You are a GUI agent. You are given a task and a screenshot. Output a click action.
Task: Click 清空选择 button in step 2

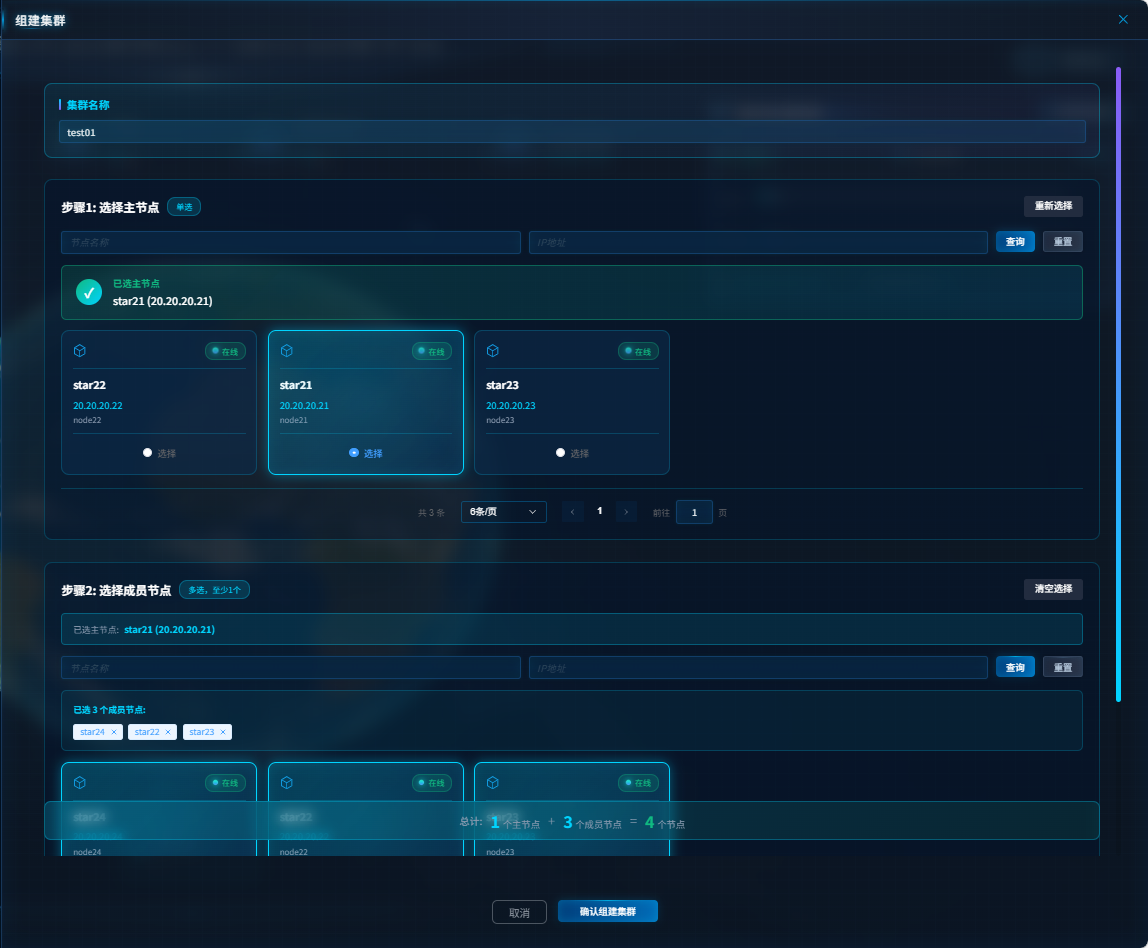(x=1052, y=589)
